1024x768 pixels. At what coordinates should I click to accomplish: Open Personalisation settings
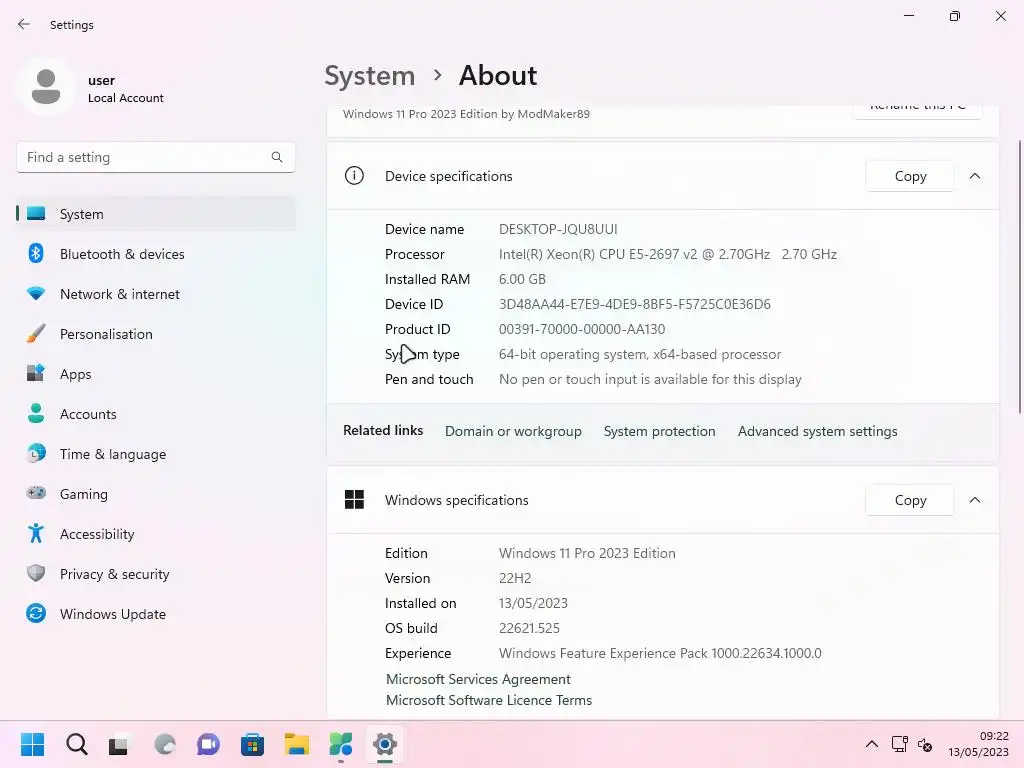[156, 334]
